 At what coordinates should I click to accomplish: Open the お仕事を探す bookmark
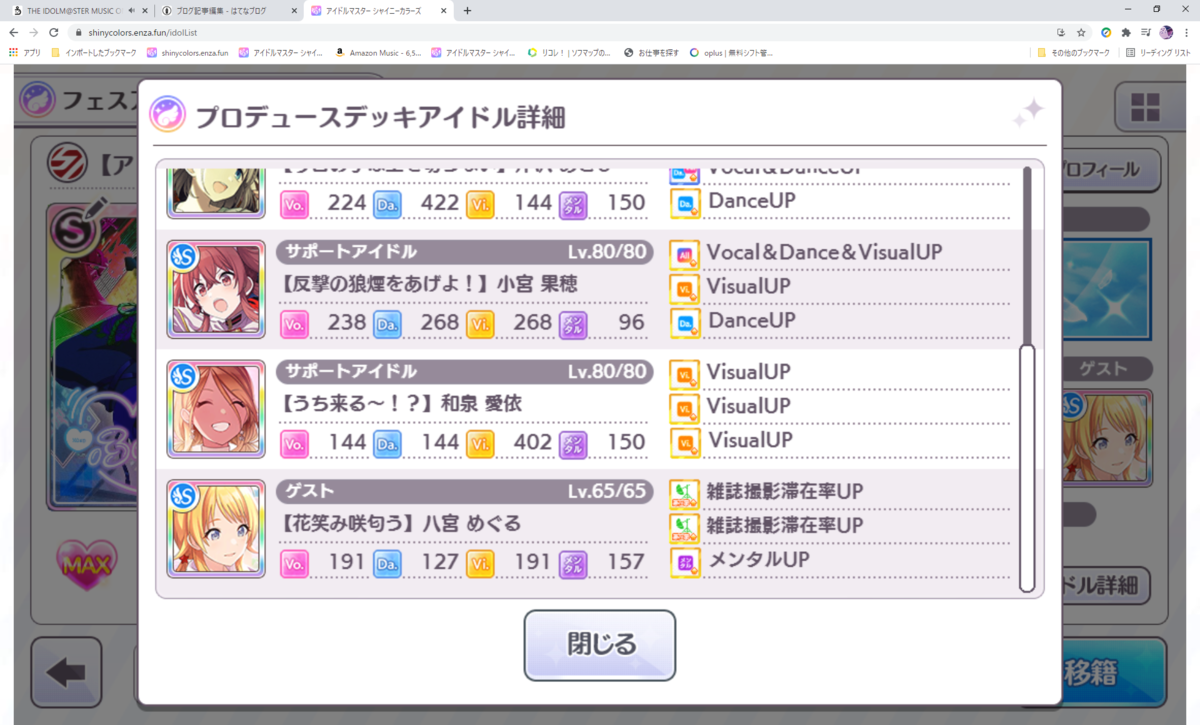[x=654, y=52]
